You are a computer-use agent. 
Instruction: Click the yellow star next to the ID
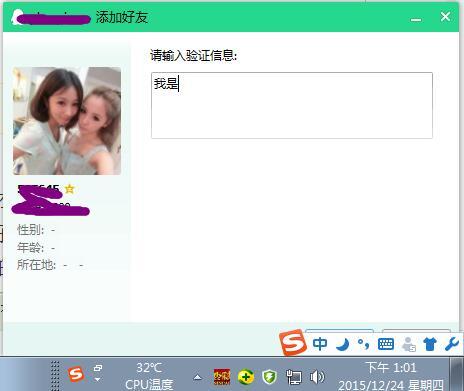(x=69, y=189)
